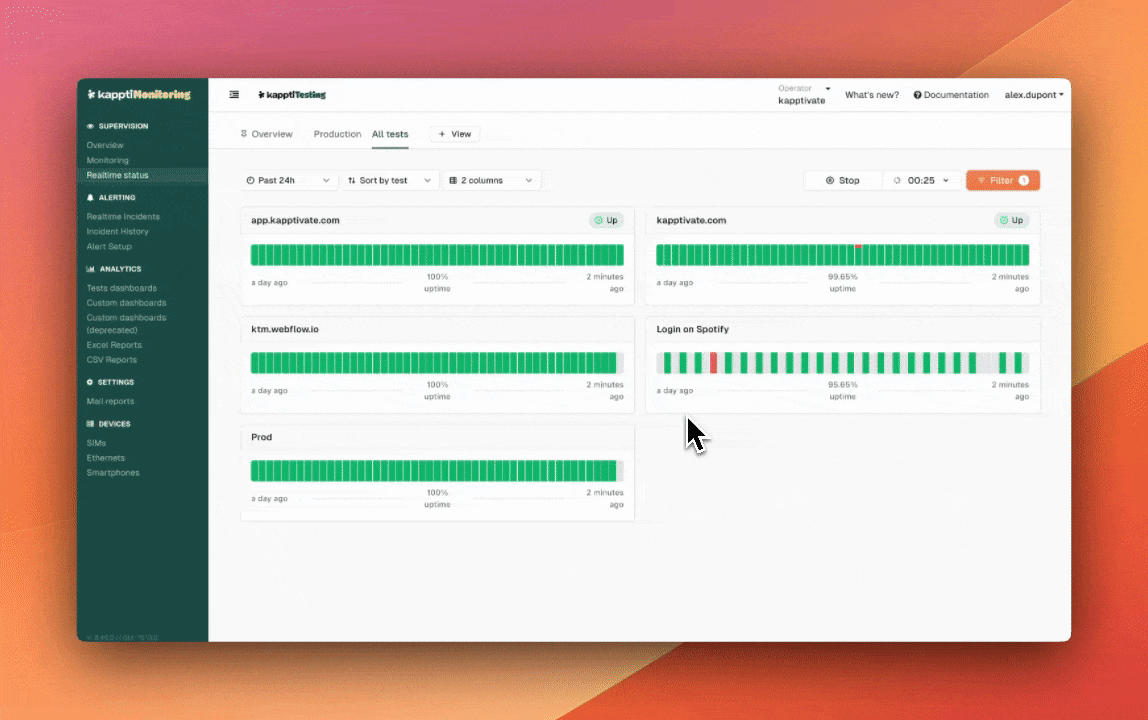The width and height of the screenshot is (1148, 720).
Task: Click the kapptiTesting logo in header
Action: point(292,95)
